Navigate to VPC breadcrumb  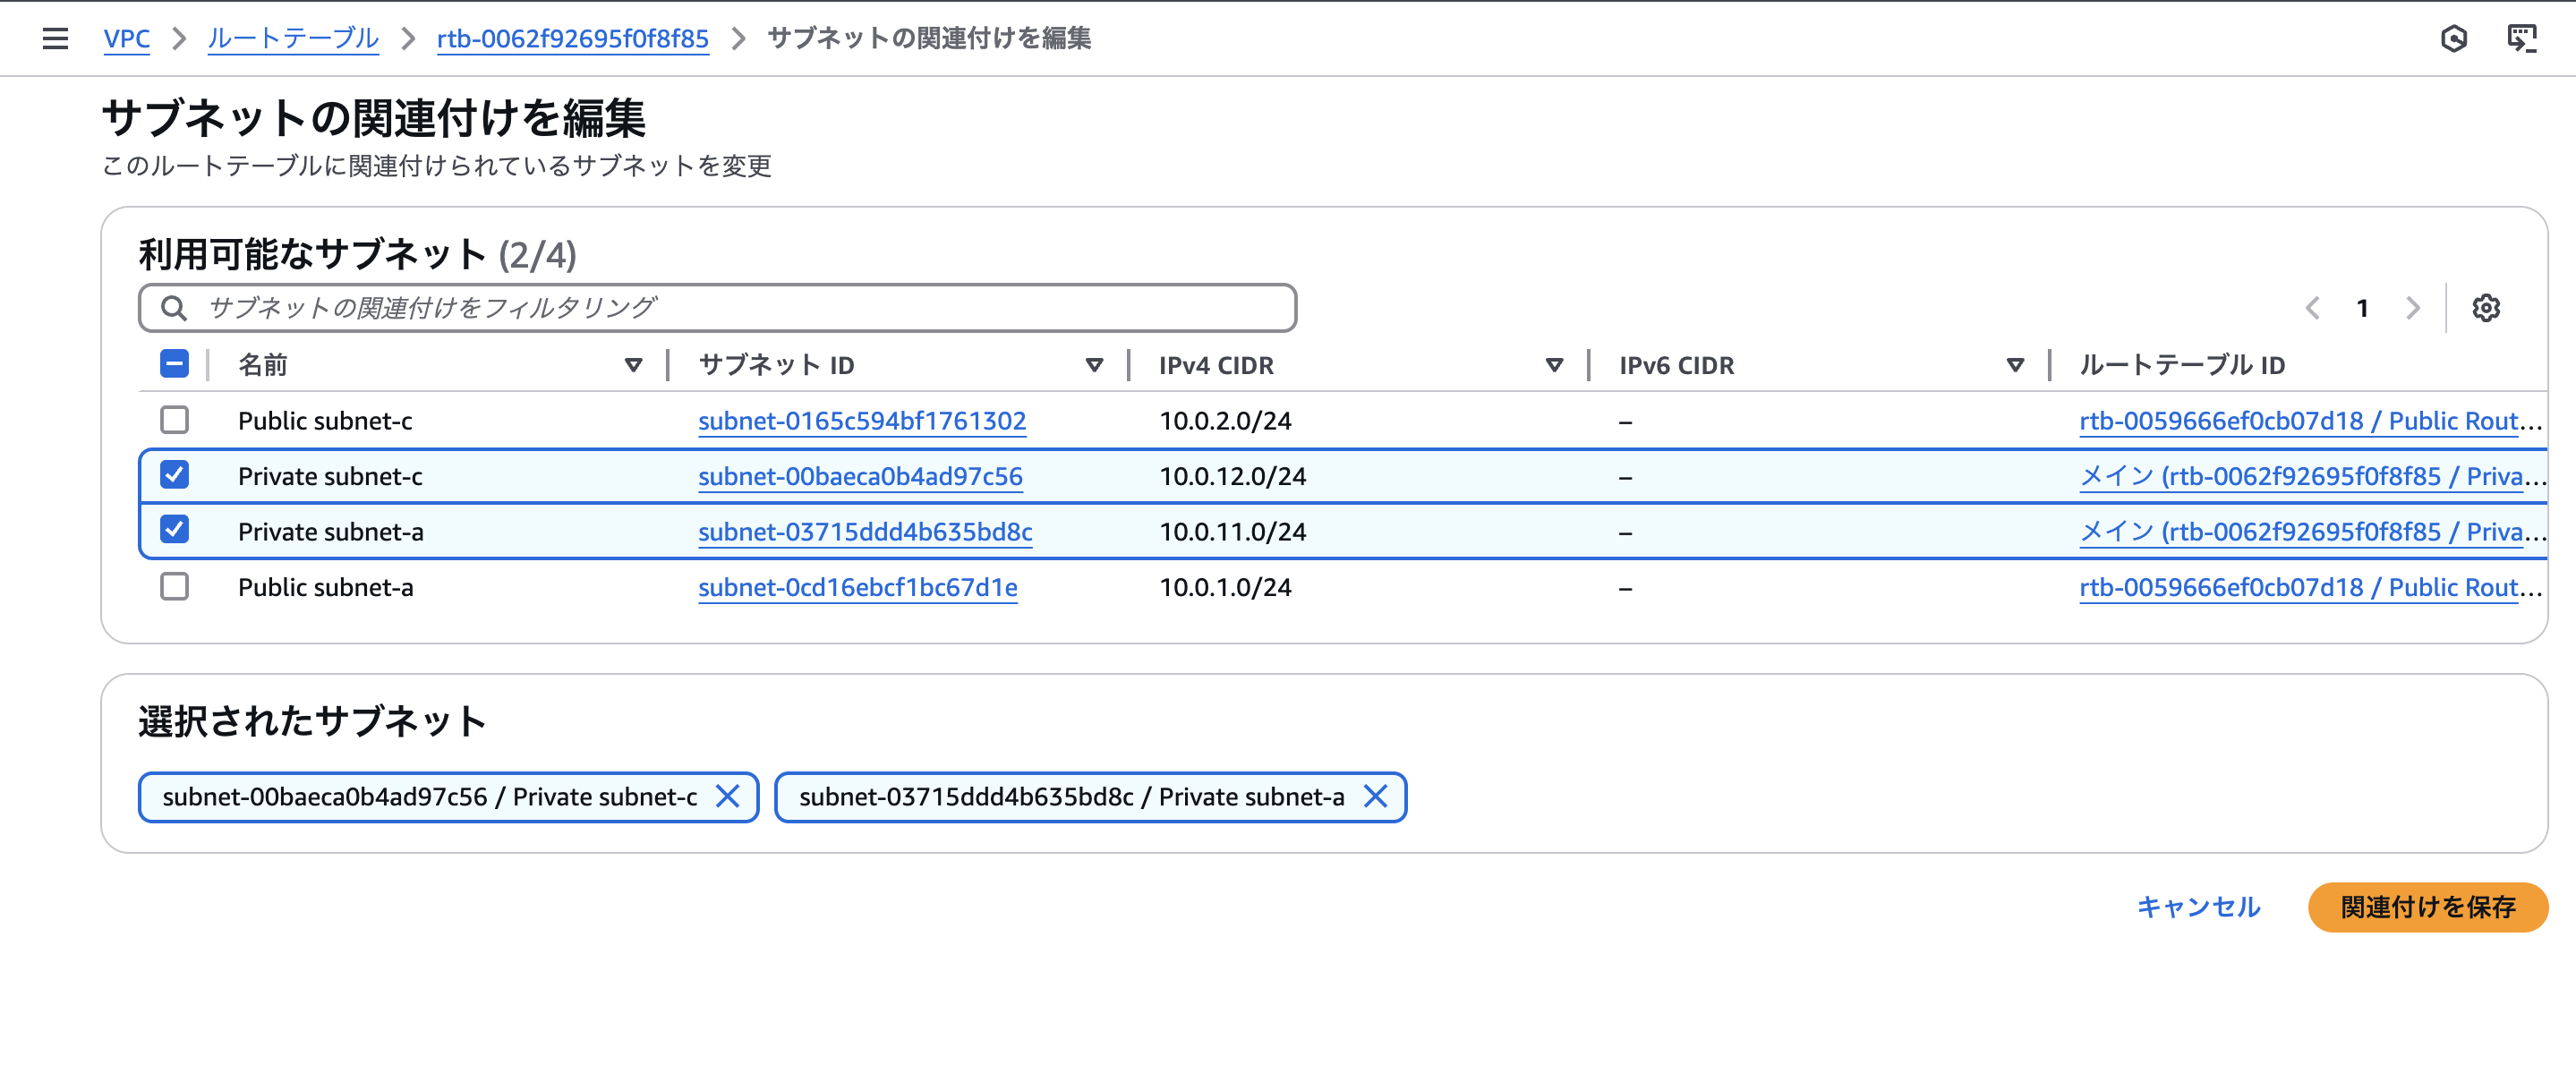pos(126,38)
